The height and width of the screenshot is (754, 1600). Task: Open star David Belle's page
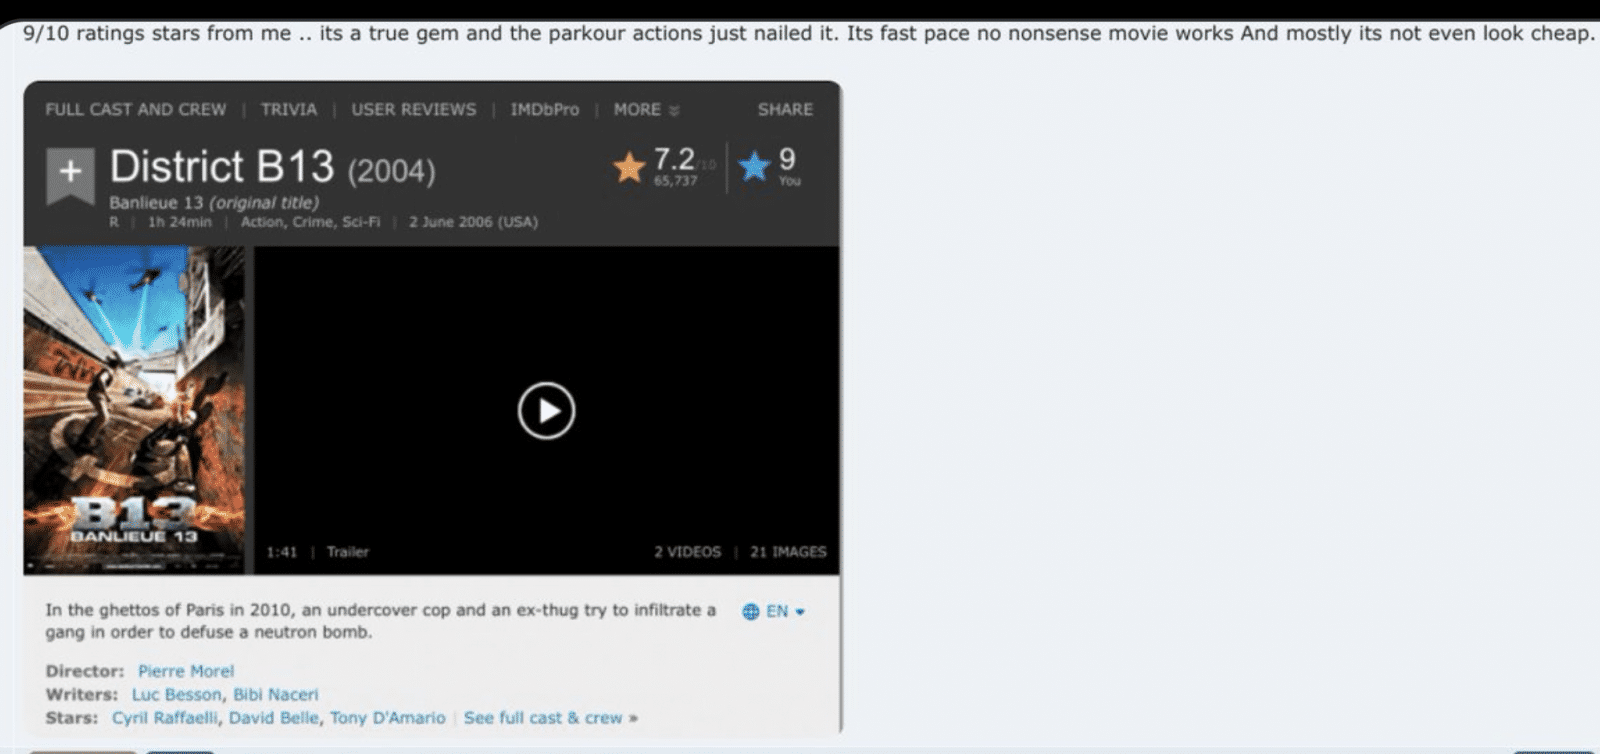pos(274,718)
